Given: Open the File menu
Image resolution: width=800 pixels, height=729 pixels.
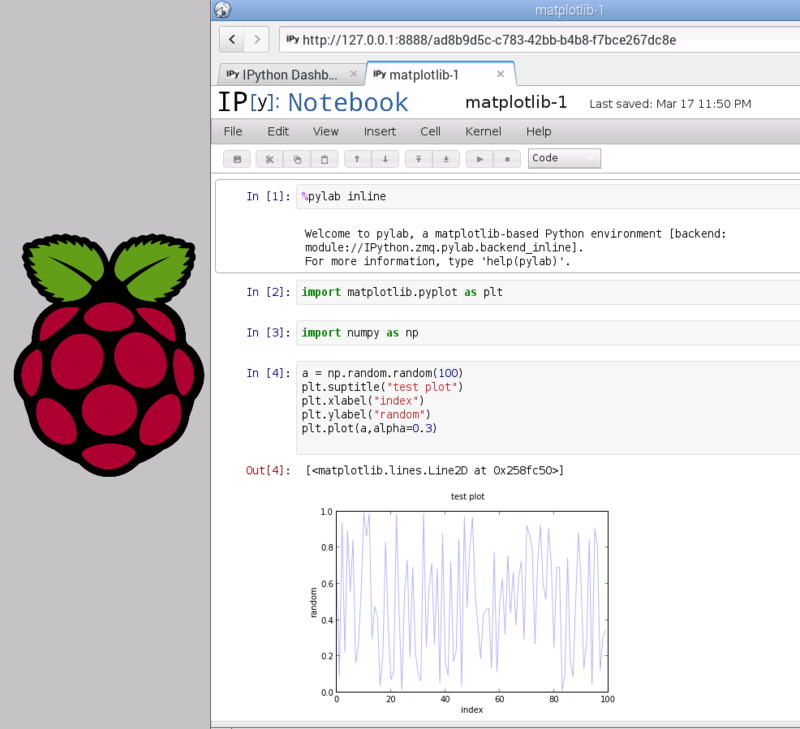Looking at the screenshot, I should (x=233, y=132).
